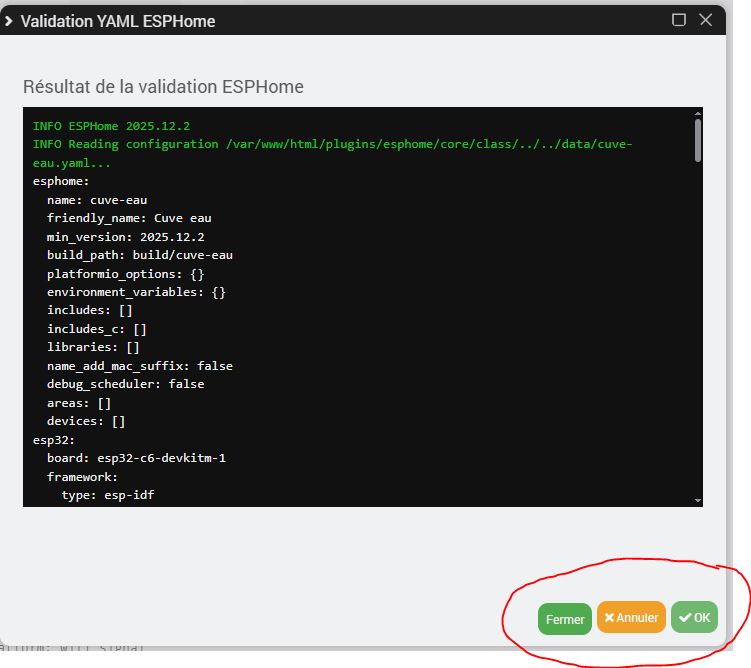Click the 'includes_c: []' line
This screenshot has width=751, height=668.
[x=97, y=329]
